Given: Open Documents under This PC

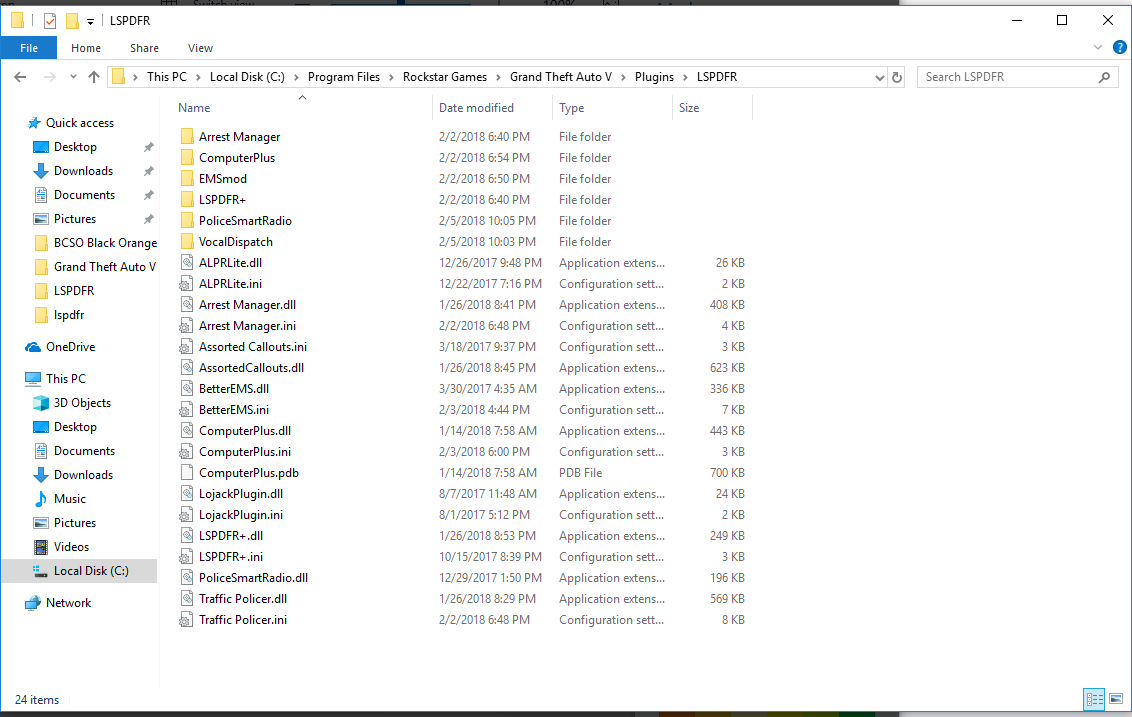Looking at the screenshot, I should [84, 451].
